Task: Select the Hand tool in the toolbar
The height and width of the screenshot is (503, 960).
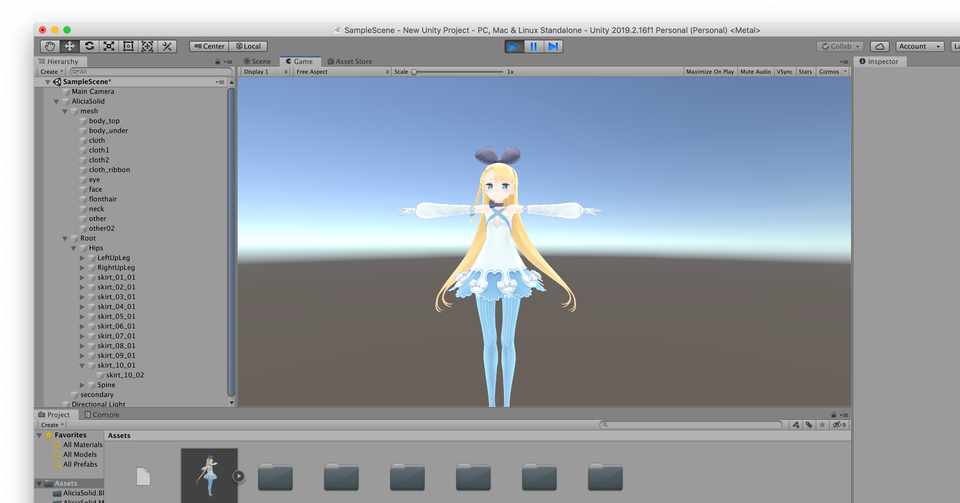Action: (50, 47)
